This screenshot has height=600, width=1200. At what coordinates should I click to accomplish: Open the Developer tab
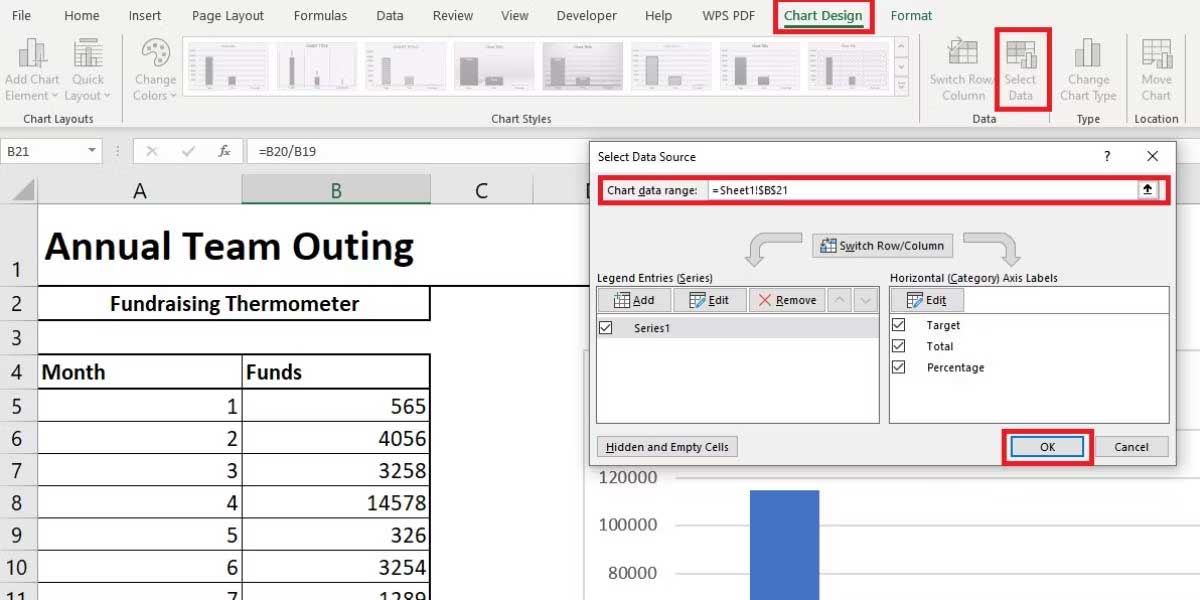(585, 15)
